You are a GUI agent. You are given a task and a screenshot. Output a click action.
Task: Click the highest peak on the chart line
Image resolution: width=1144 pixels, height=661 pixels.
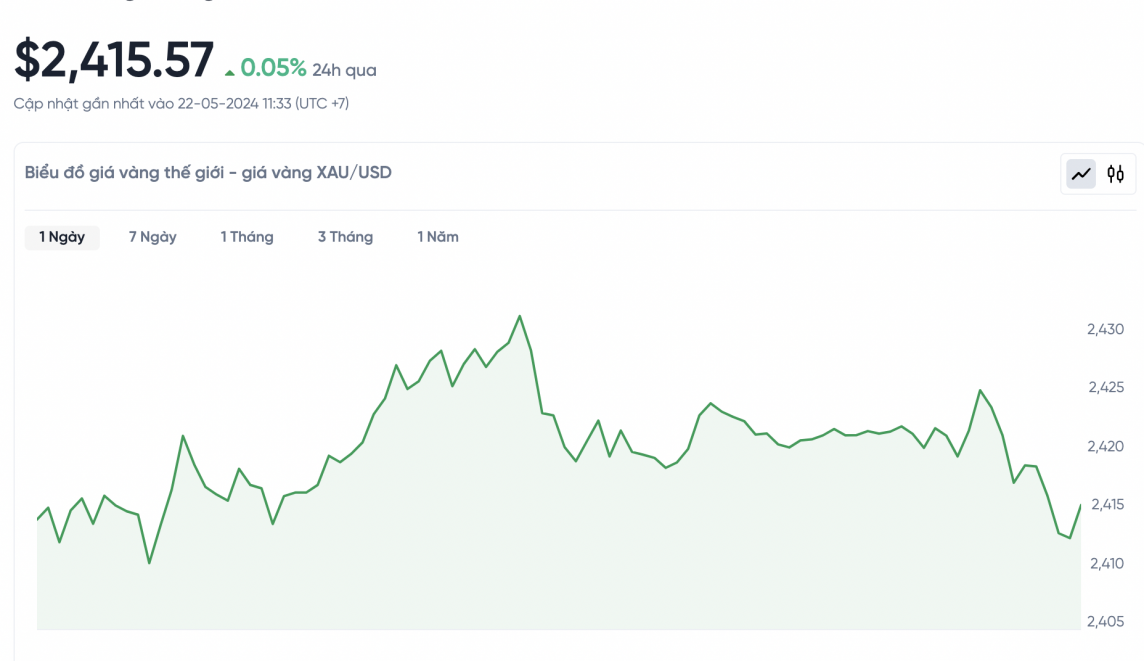[x=520, y=316]
